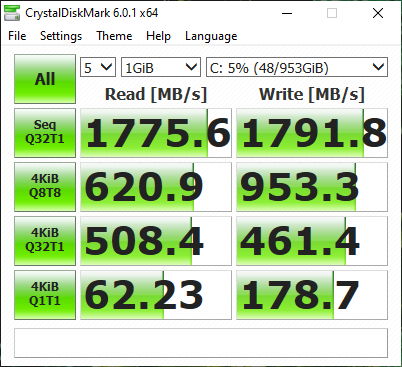
Task: Open the Theme menu
Action: 114,36
